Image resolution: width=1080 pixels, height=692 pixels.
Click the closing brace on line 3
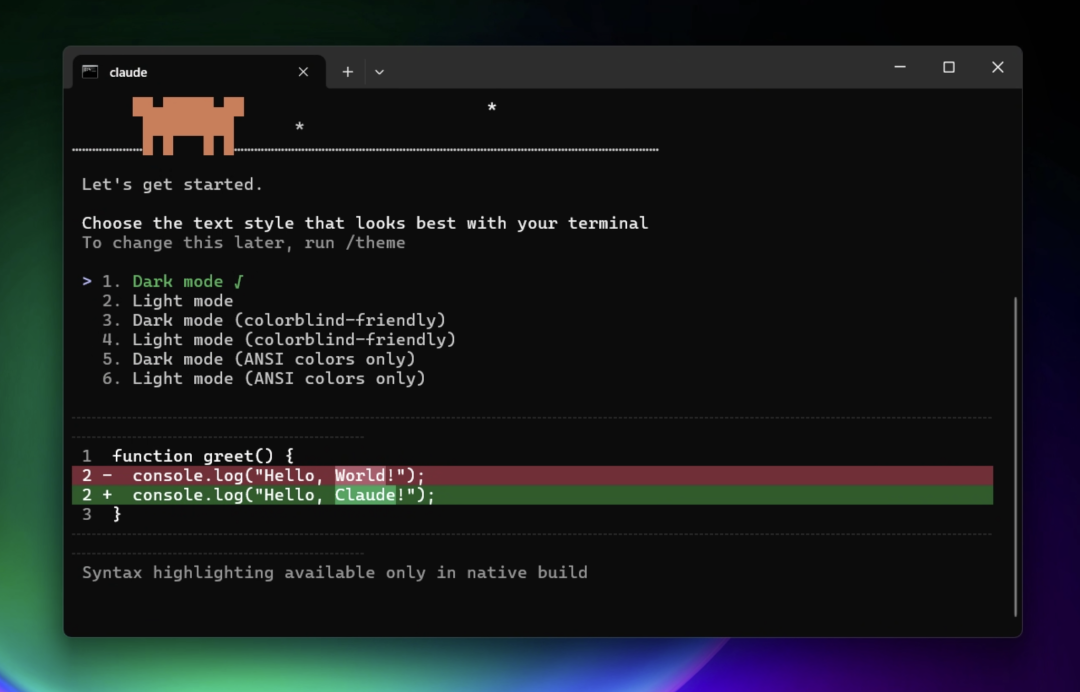point(117,514)
